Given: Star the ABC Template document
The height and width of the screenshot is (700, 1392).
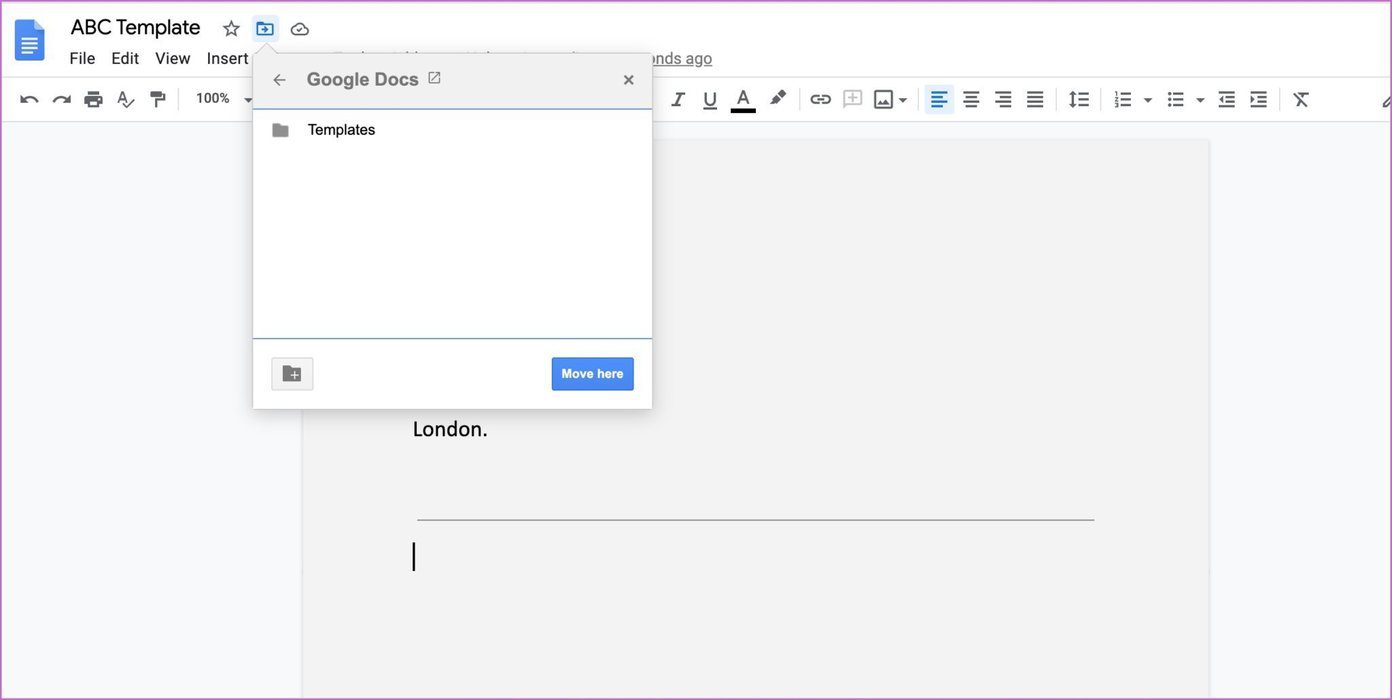Looking at the screenshot, I should click(x=231, y=29).
